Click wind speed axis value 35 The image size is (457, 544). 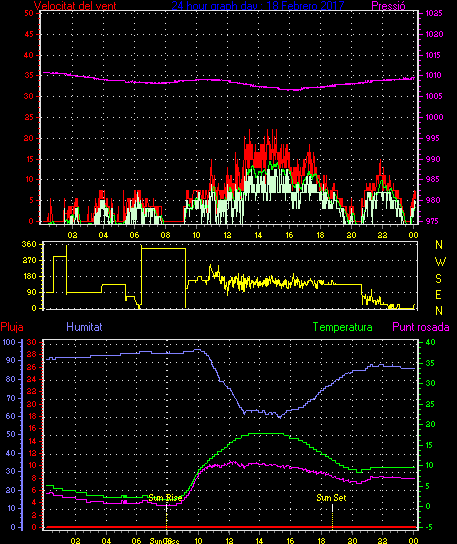pos(29,75)
